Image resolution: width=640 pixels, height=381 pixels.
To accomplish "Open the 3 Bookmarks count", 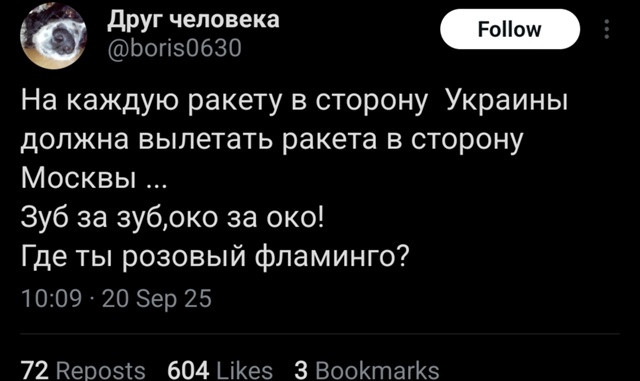I will click(x=367, y=370).
